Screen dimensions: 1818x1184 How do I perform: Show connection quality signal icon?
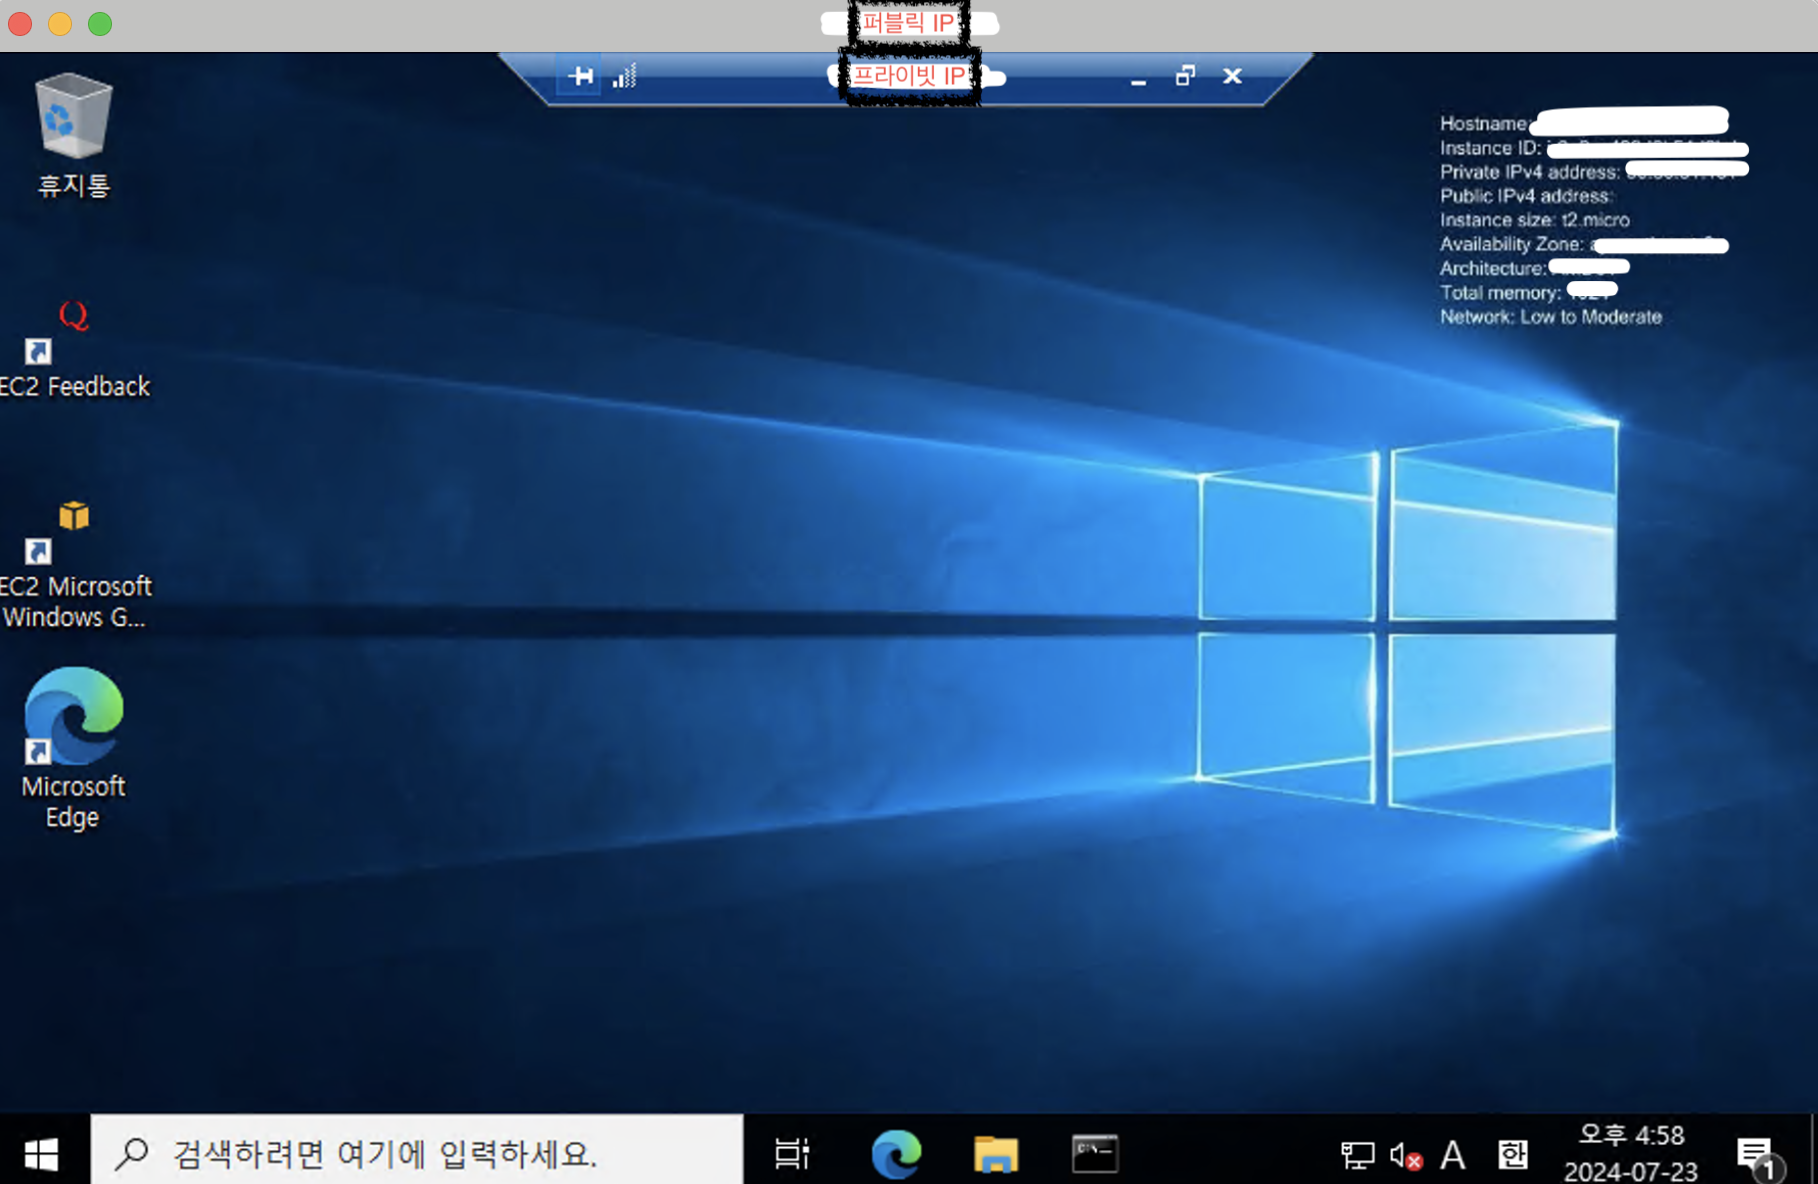625,76
